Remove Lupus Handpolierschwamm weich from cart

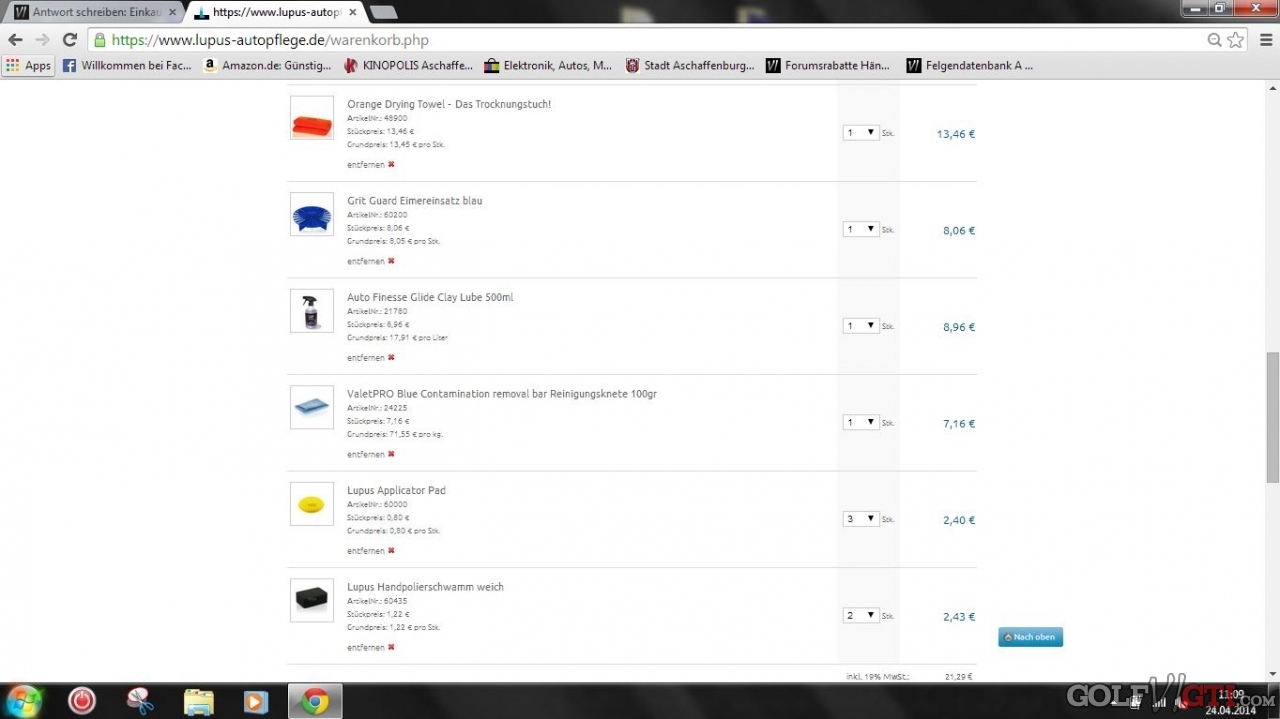(x=371, y=647)
